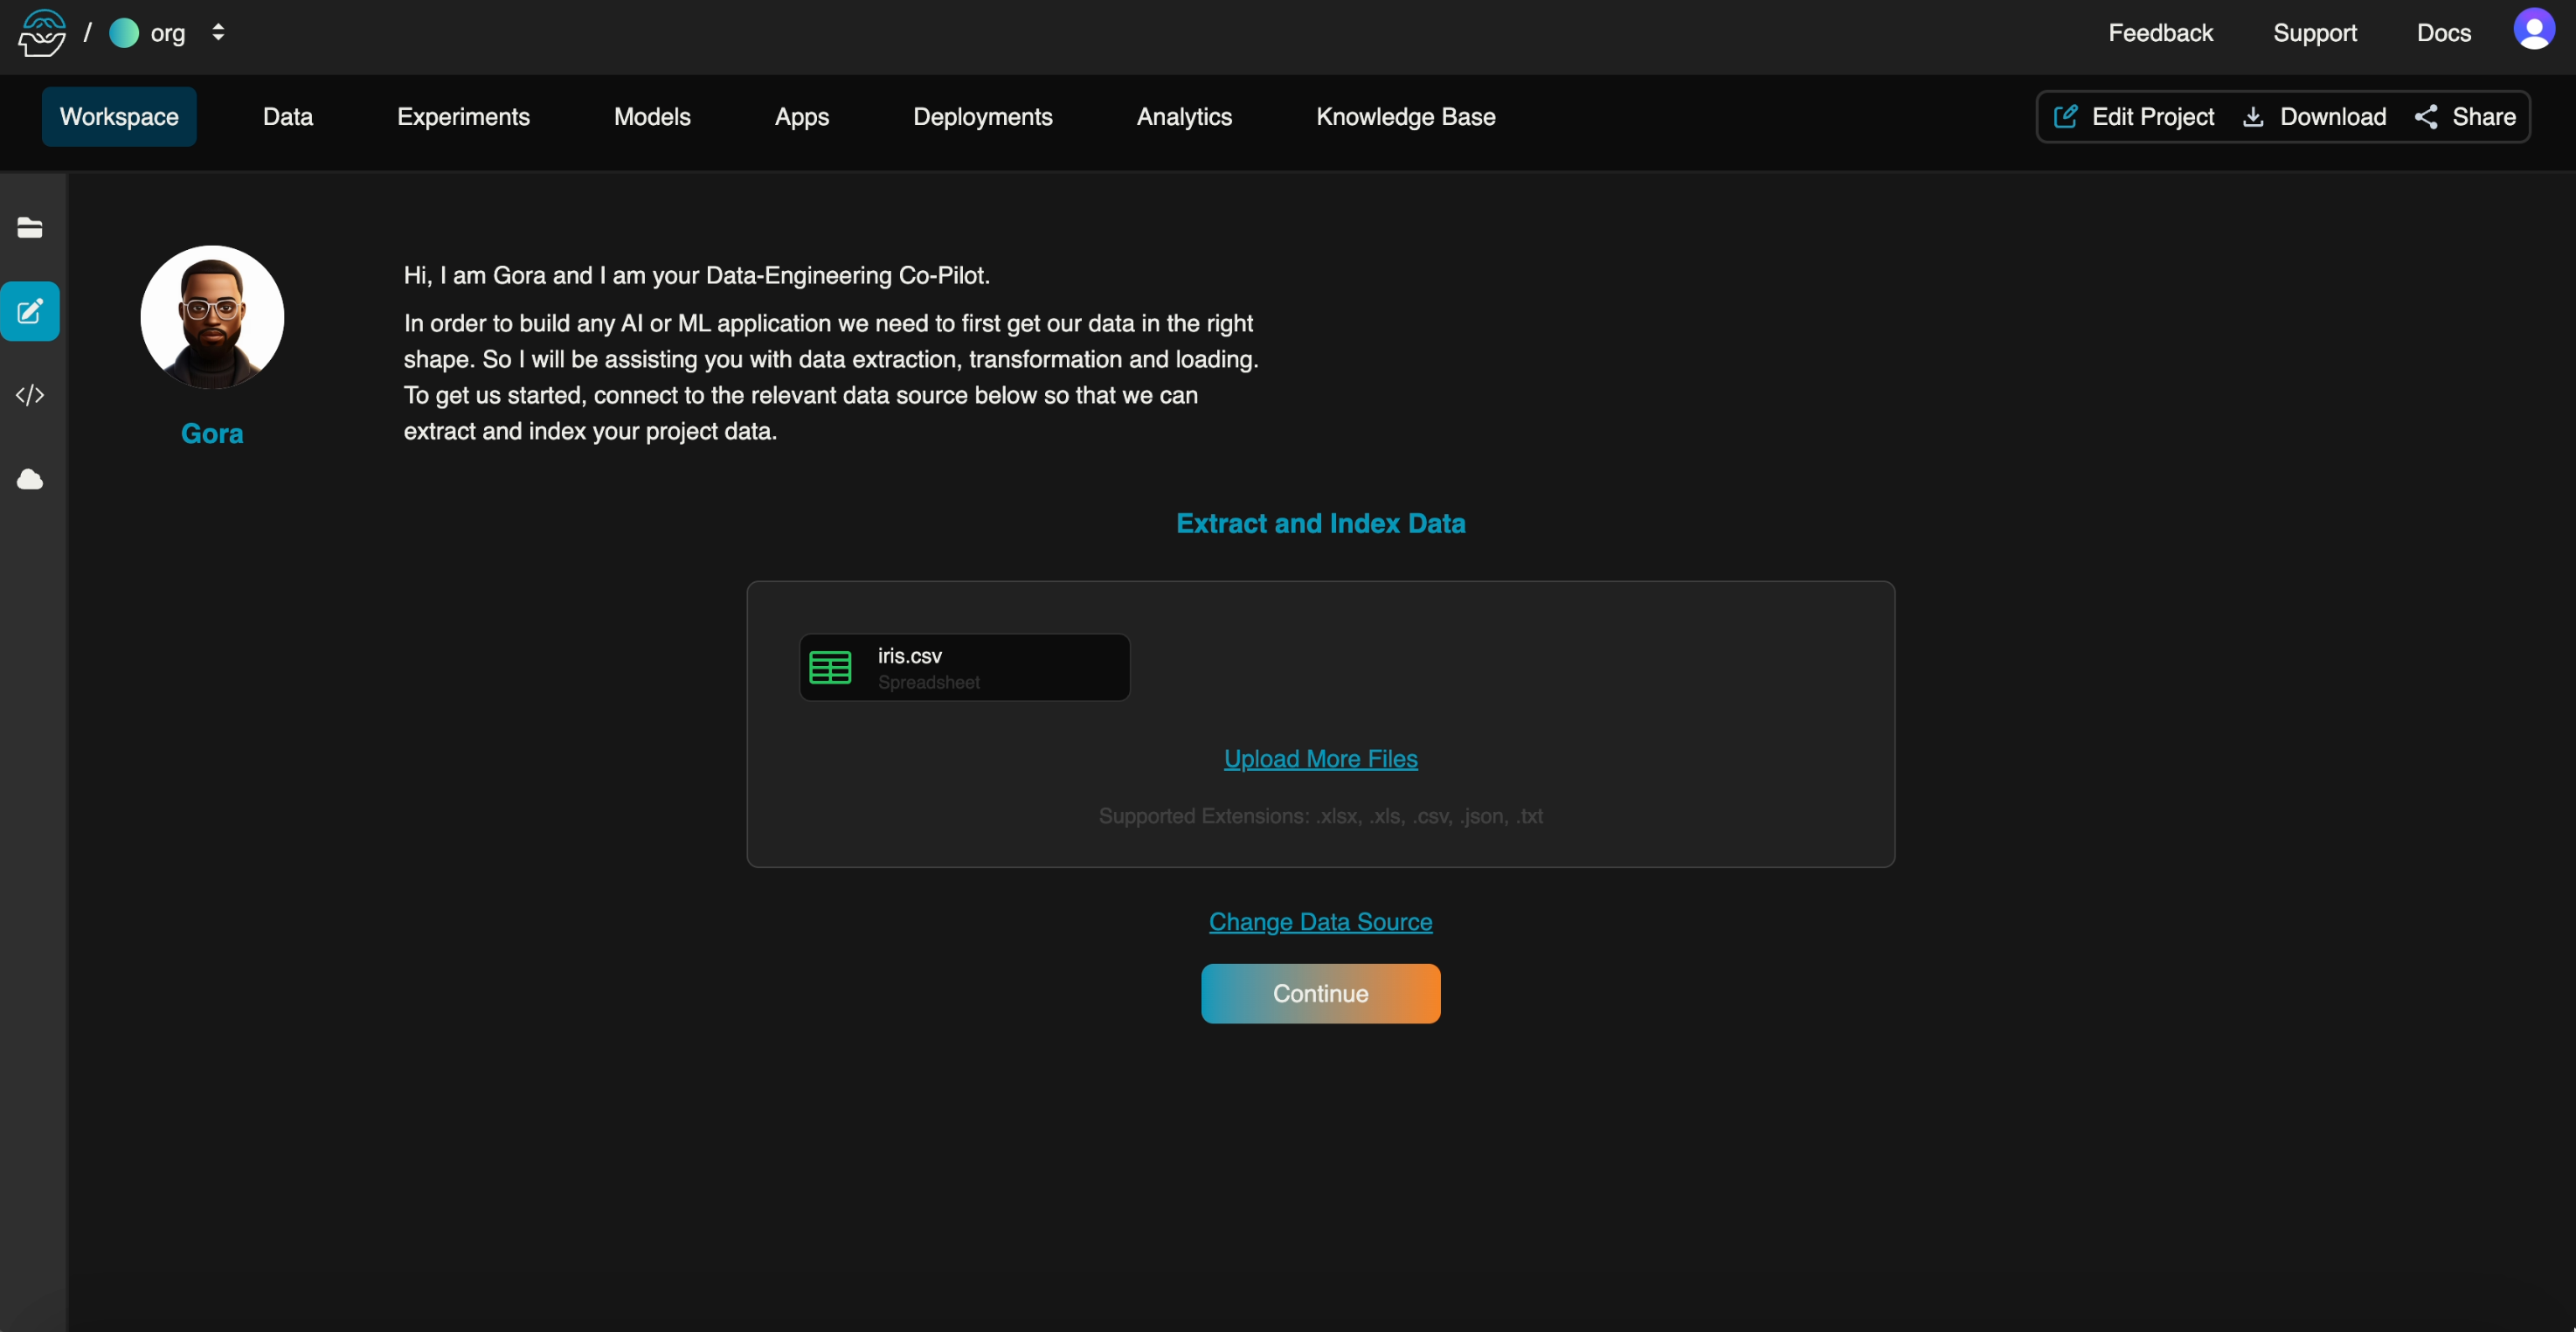Download the project

coord(2314,117)
